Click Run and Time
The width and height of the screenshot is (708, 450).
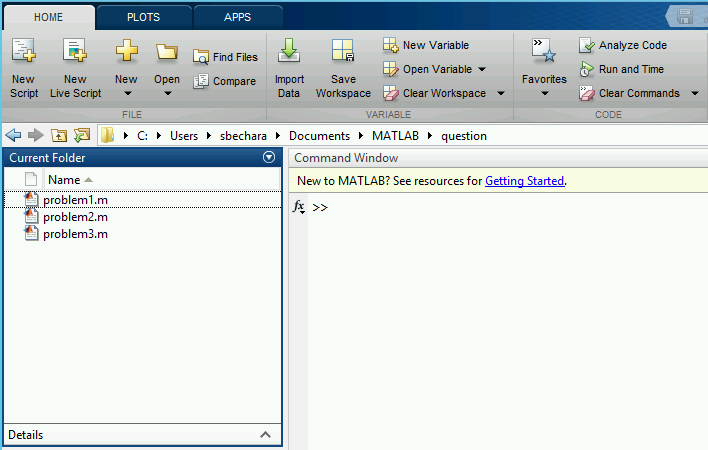(x=621, y=69)
